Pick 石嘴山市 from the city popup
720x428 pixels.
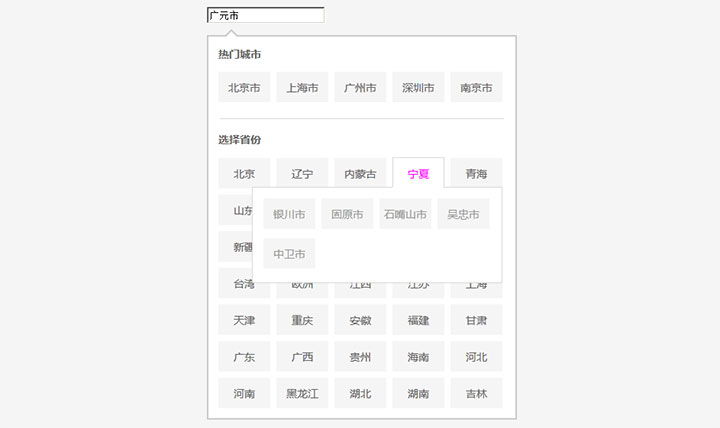point(405,214)
